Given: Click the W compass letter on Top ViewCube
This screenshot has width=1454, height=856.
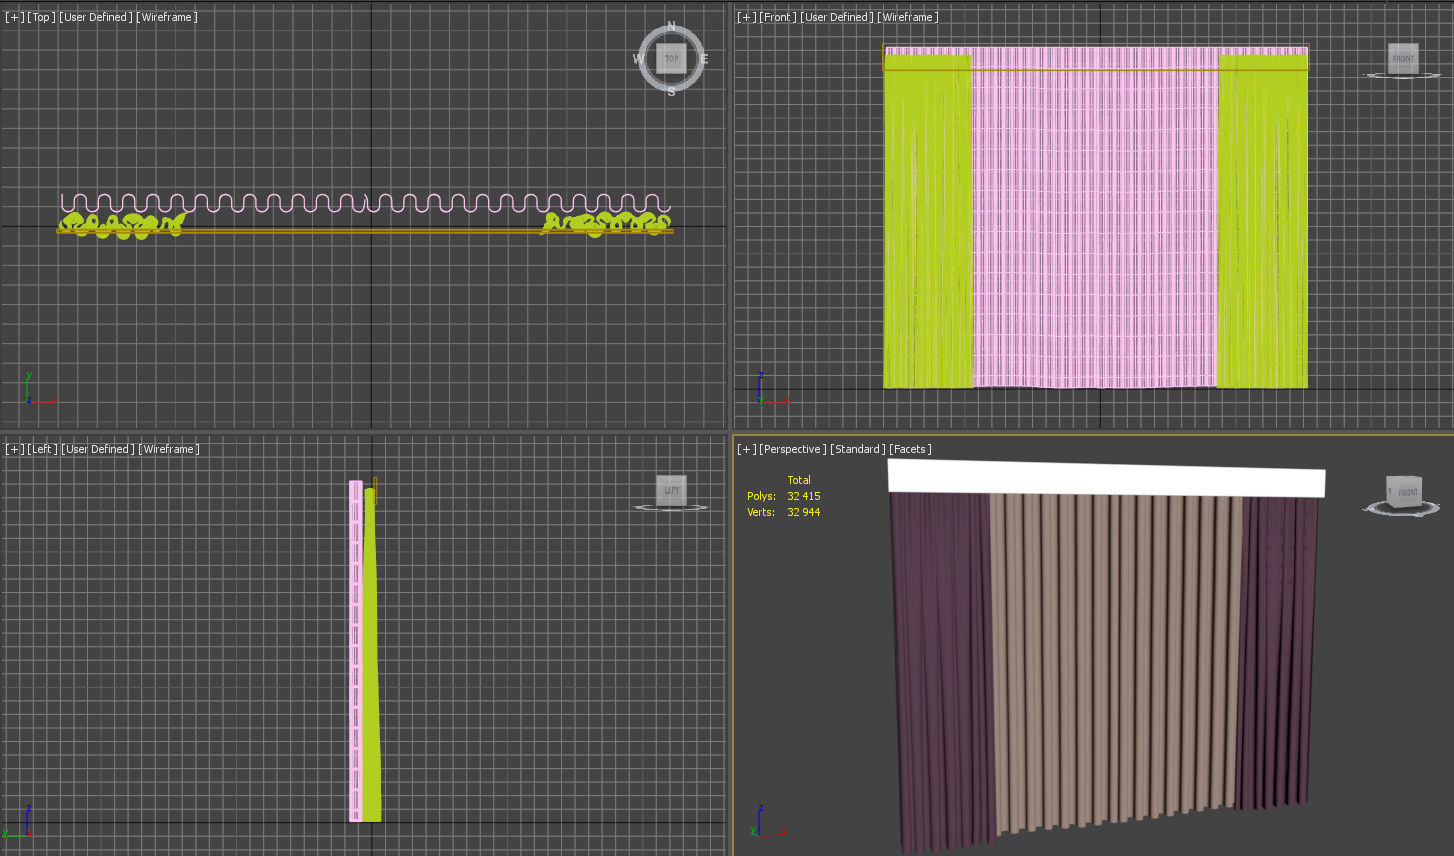Looking at the screenshot, I should coord(638,59).
